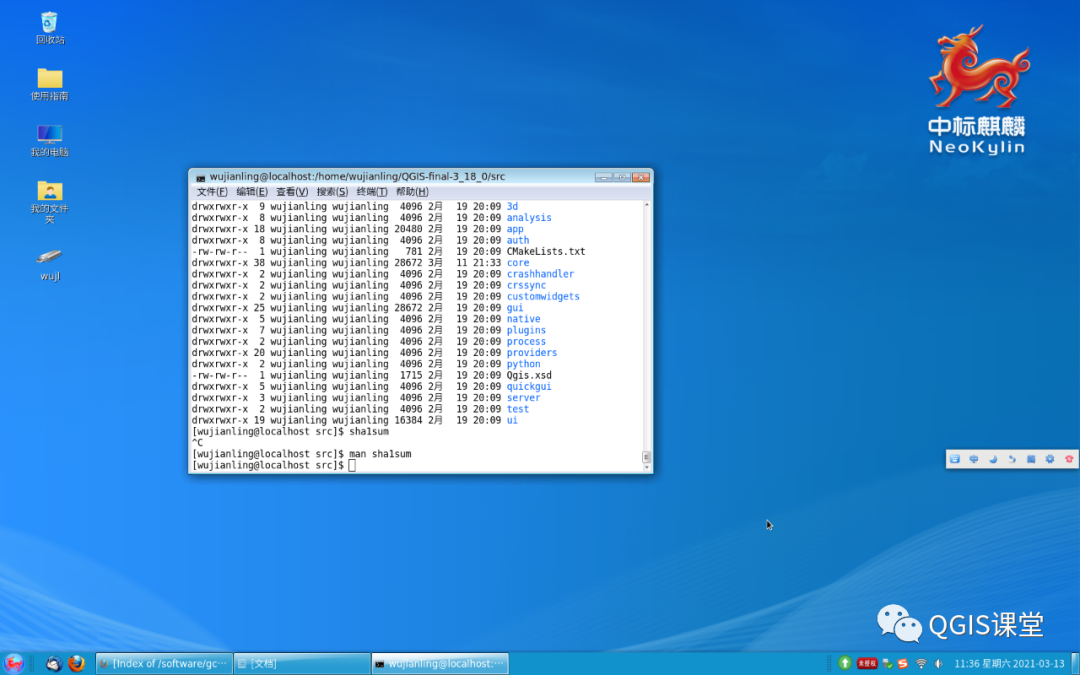Open input method settings gear icon
This screenshot has height=675, width=1080.
[x=1050, y=459]
